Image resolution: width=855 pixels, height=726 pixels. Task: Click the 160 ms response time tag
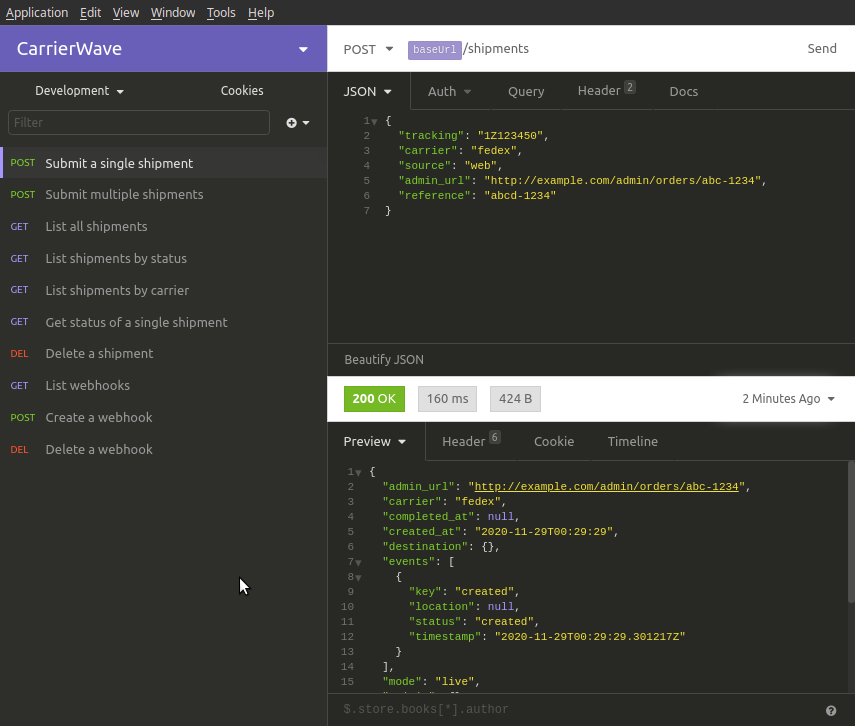(x=447, y=399)
